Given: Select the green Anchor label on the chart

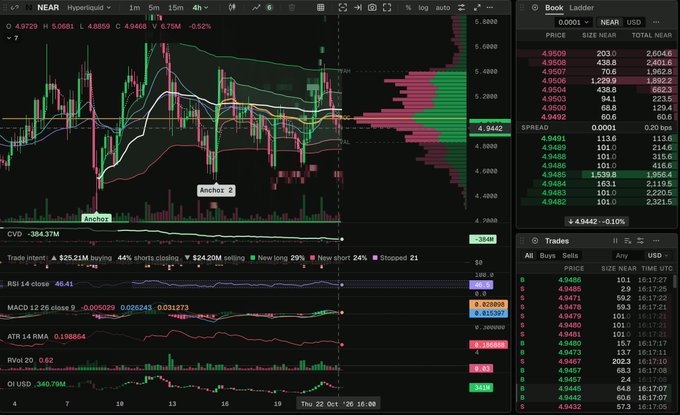Looking at the screenshot, I should 96,219.
